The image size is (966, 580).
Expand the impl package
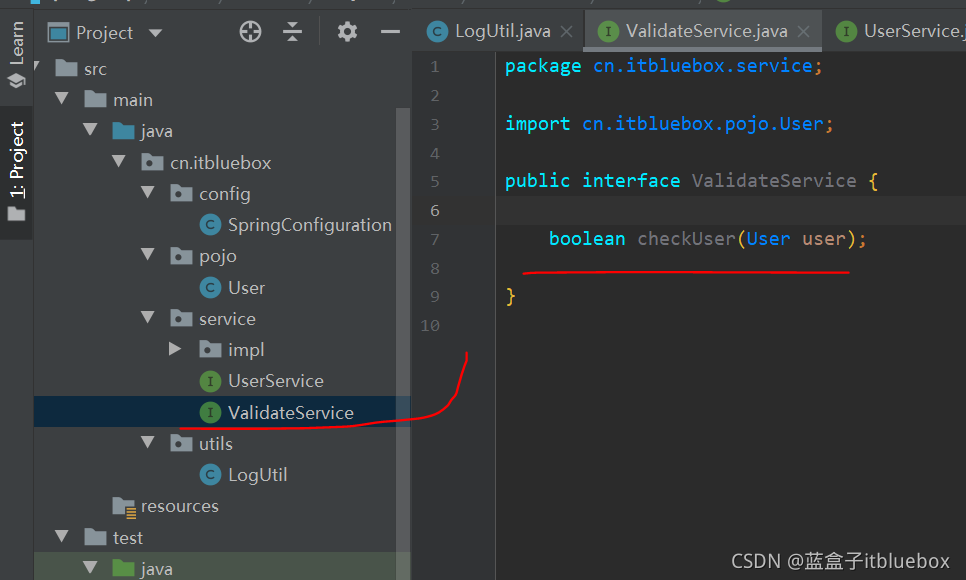(175, 349)
